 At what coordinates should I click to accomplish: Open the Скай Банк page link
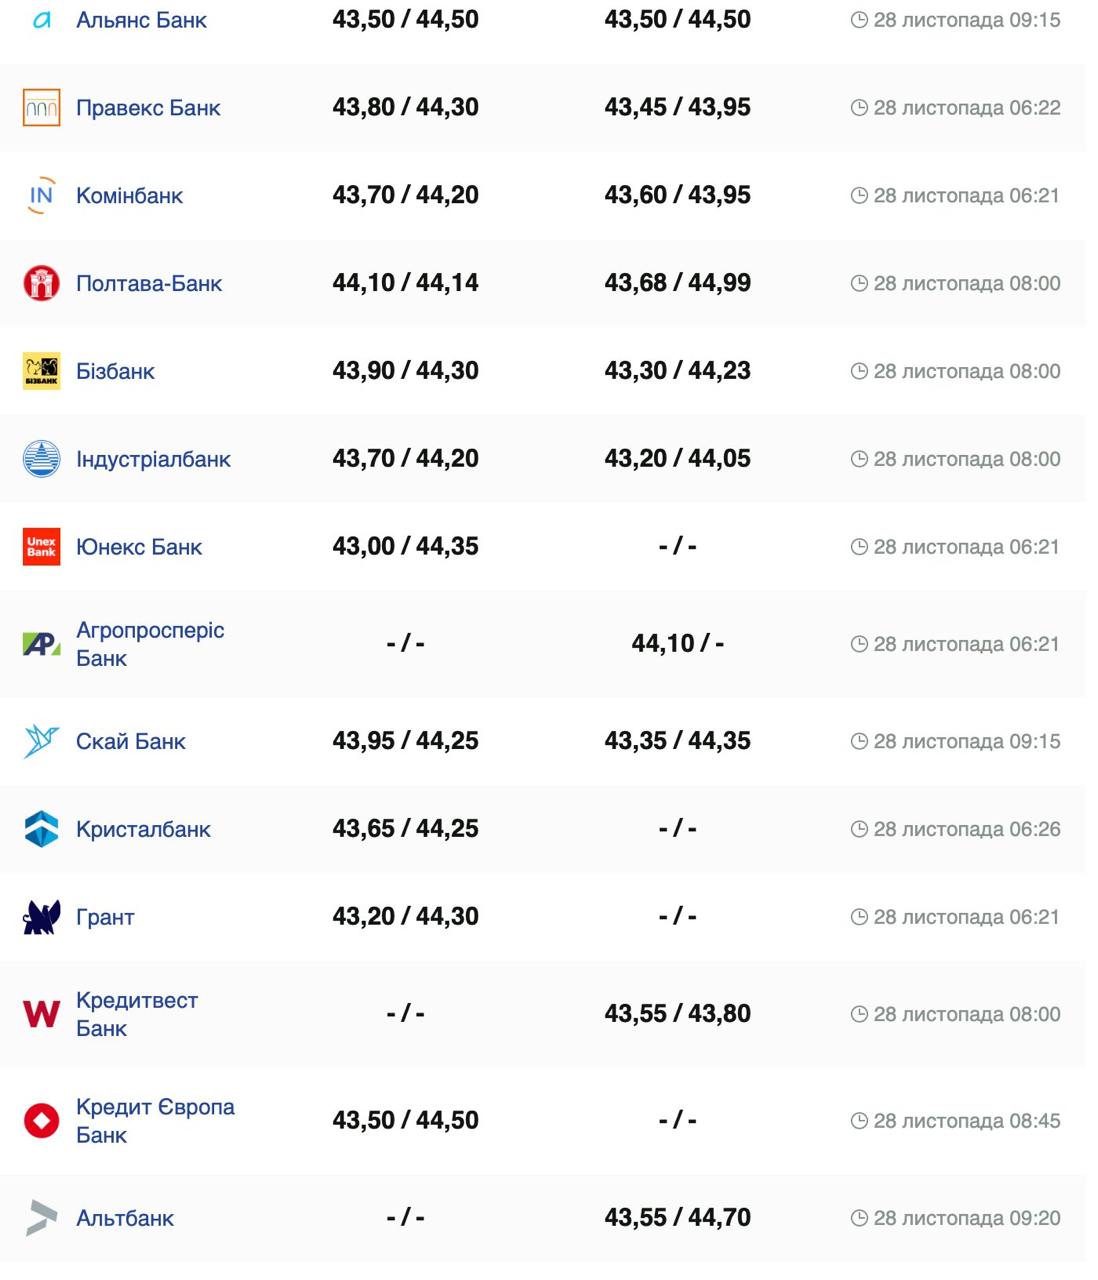tap(131, 741)
